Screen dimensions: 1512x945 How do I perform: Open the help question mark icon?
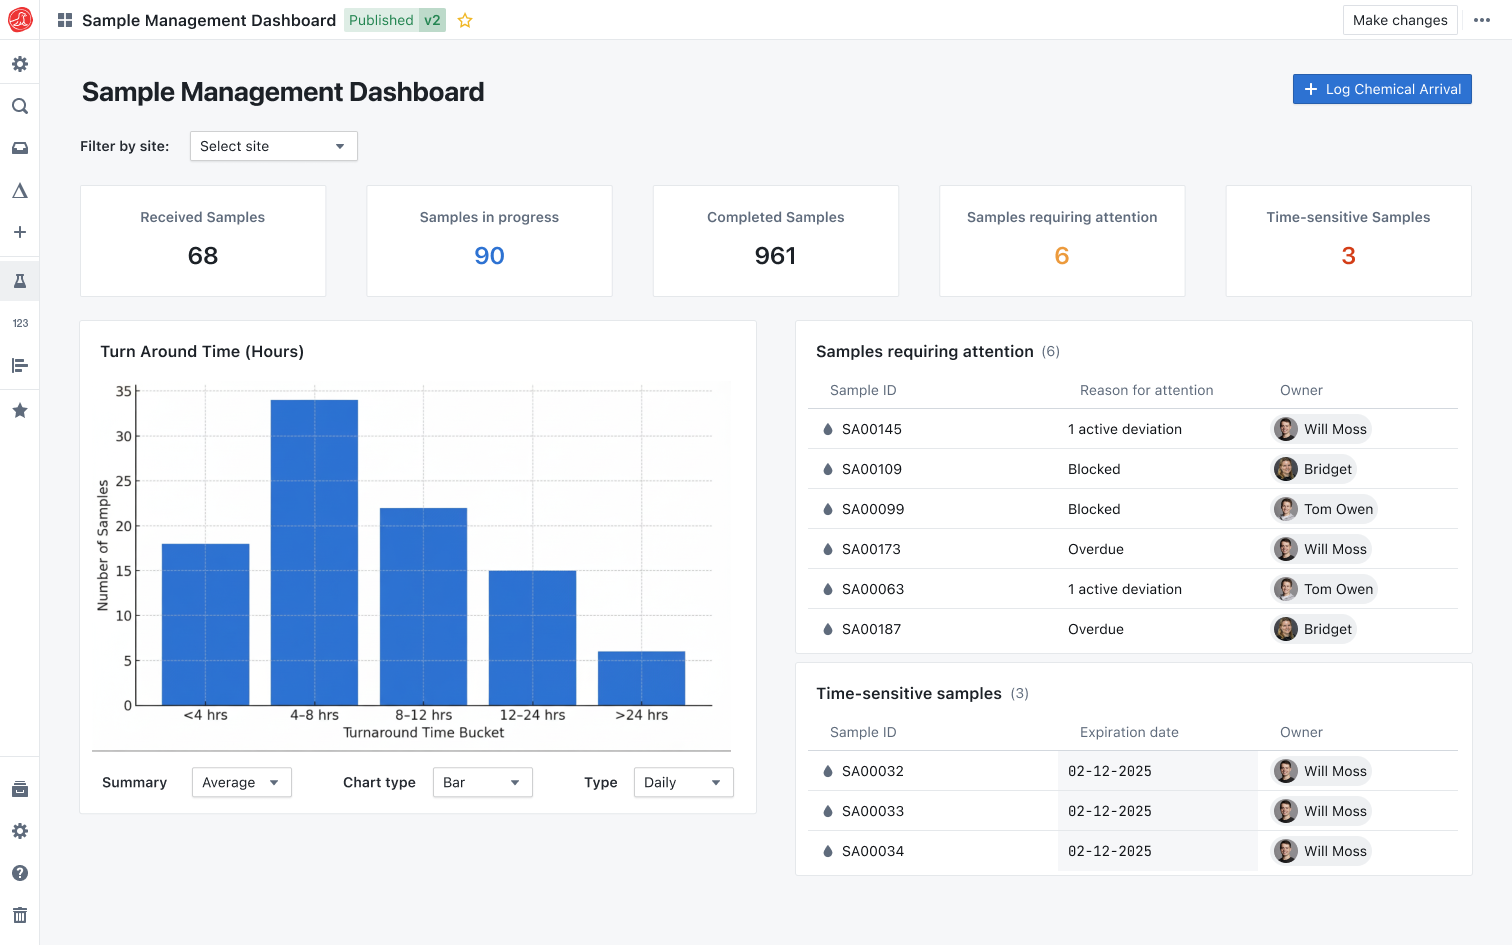point(19,873)
